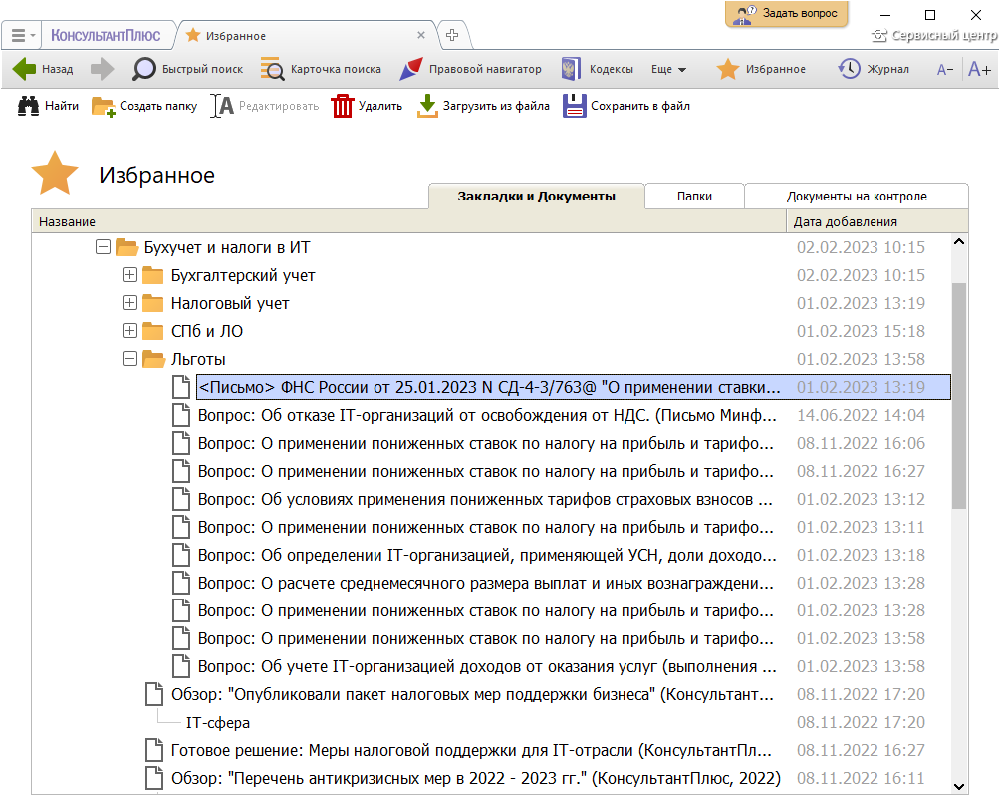This screenshot has width=1000, height=800.
Task: Expand the Налоговый учет folder
Action: click(129, 303)
